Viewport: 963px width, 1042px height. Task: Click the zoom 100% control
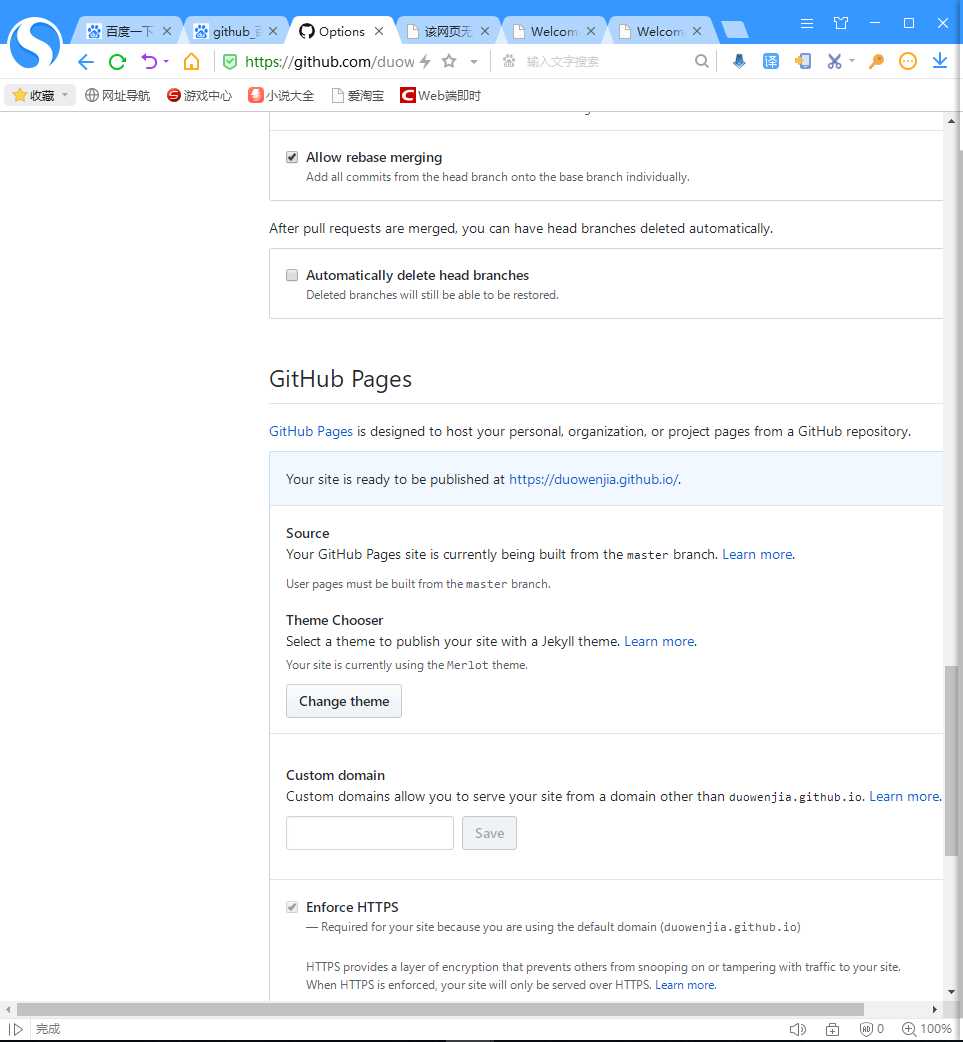(x=926, y=1029)
